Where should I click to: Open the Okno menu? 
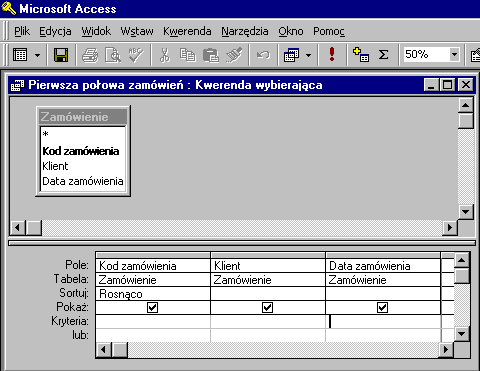(x=291, y=31)
